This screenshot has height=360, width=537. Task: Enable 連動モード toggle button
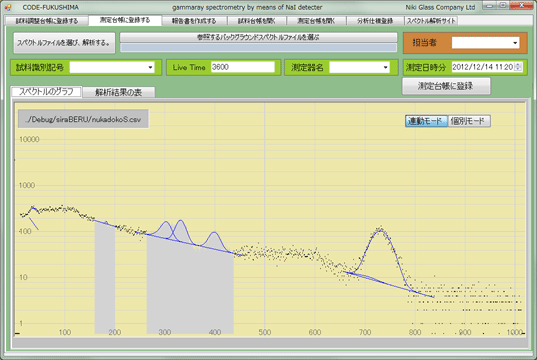click(426, 121)
